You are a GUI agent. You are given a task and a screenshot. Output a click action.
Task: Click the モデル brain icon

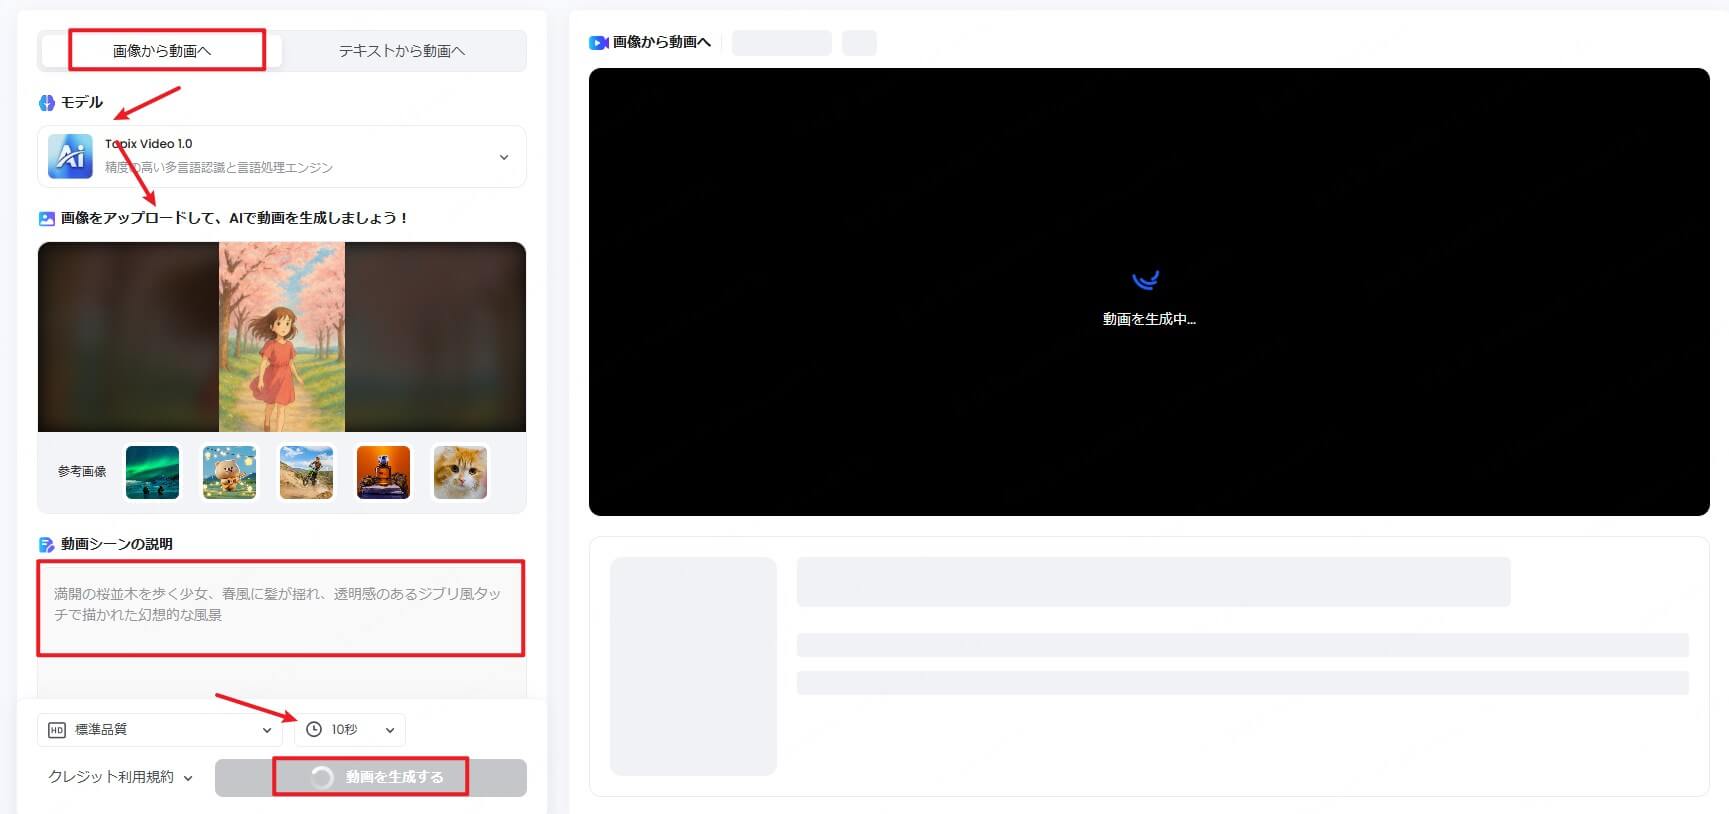tap(47, 103)
